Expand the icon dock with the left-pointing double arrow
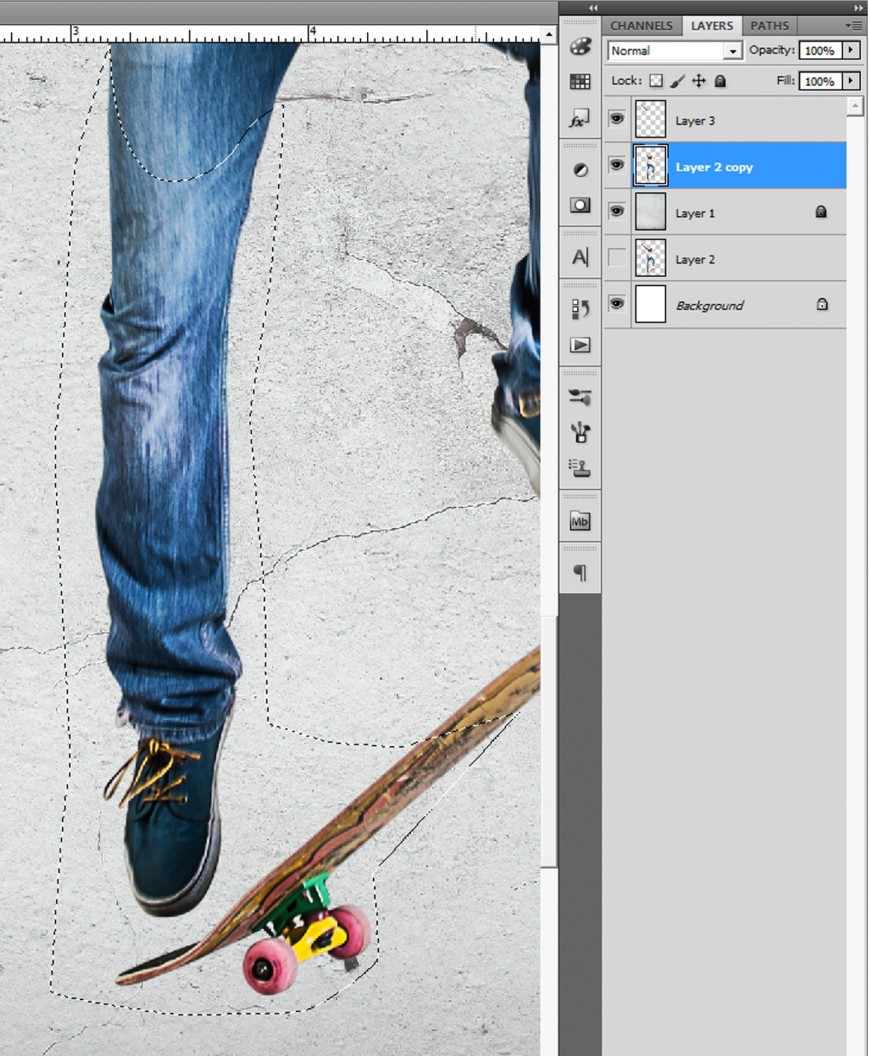Image resolution: width=870 pixels, height=1056 pixels. (593, 8)
